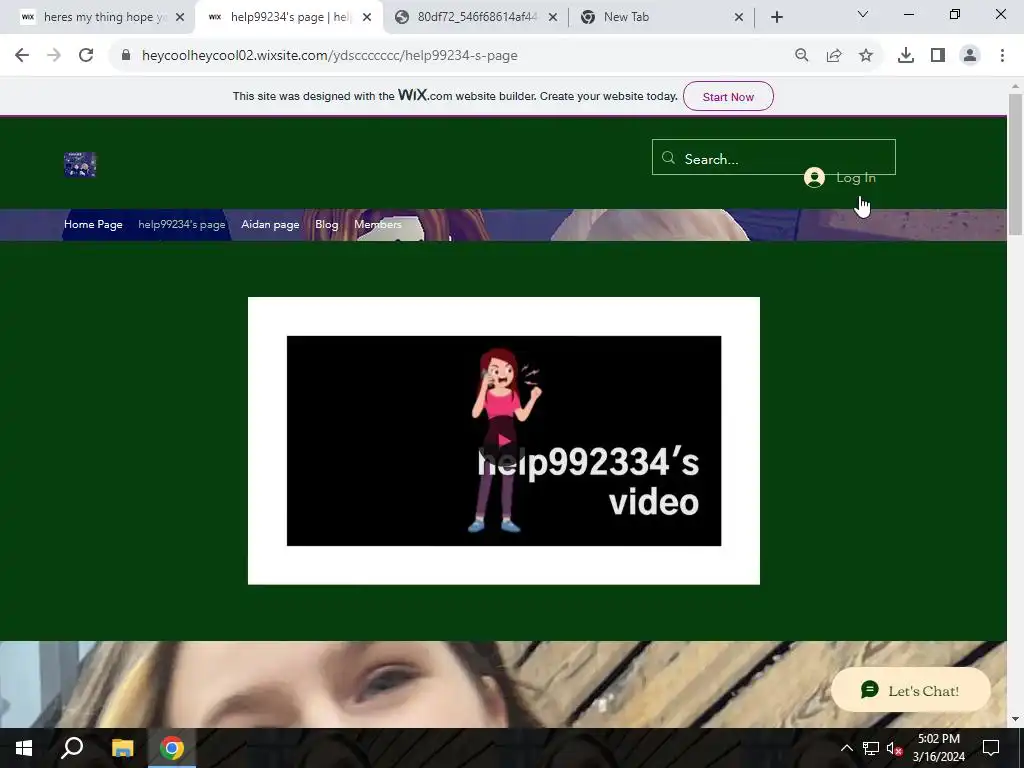Click the site logo thumbnail
The image size is (1024, 768).
[x=80, y=165]
